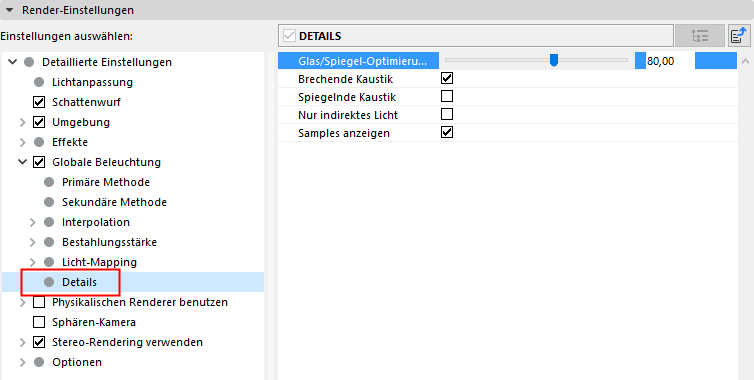Click the scroll up arrow in details list

click(745, 62)
